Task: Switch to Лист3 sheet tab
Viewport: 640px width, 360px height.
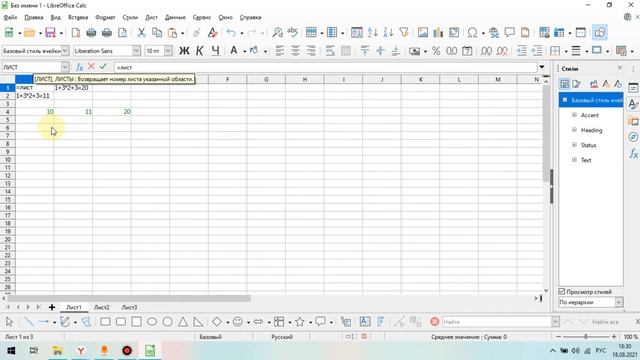Action: pos(129,307)
